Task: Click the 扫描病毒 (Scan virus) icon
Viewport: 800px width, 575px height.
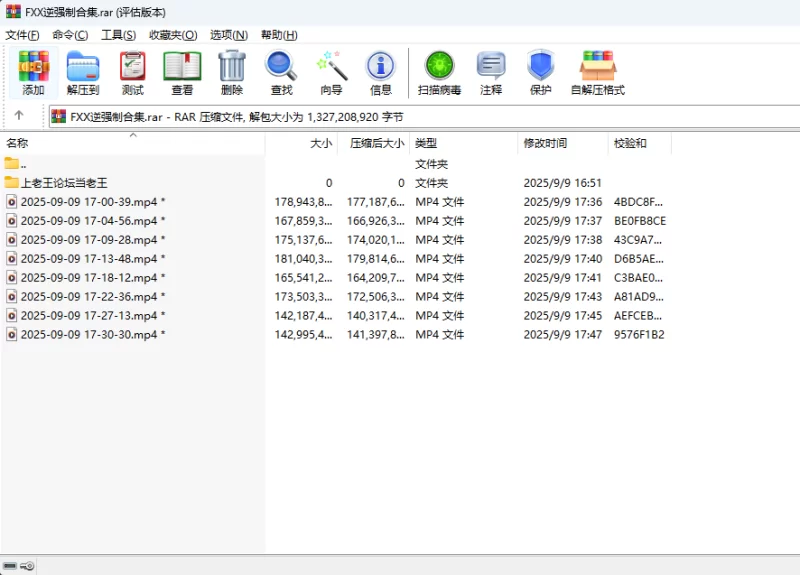Action: coord(439,73)
